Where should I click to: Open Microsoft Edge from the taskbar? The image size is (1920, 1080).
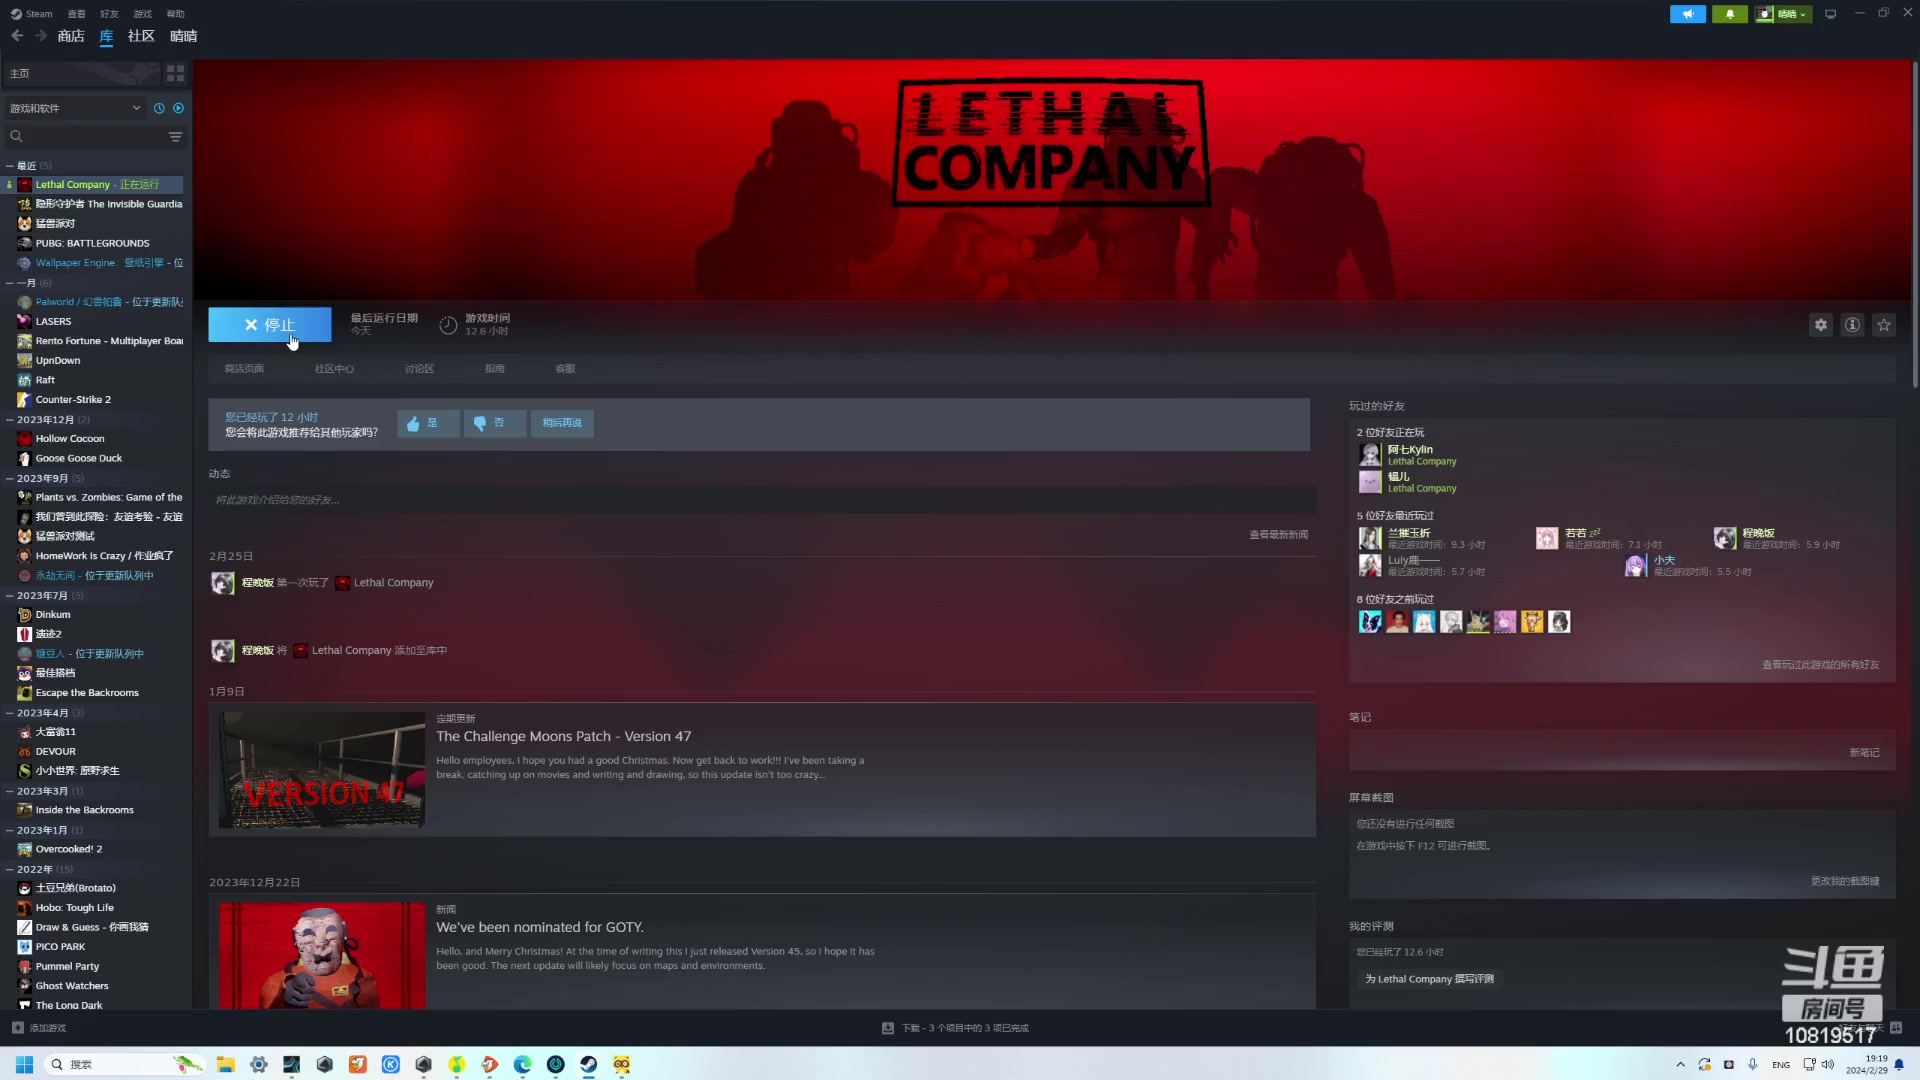[x=522, y=1064]
